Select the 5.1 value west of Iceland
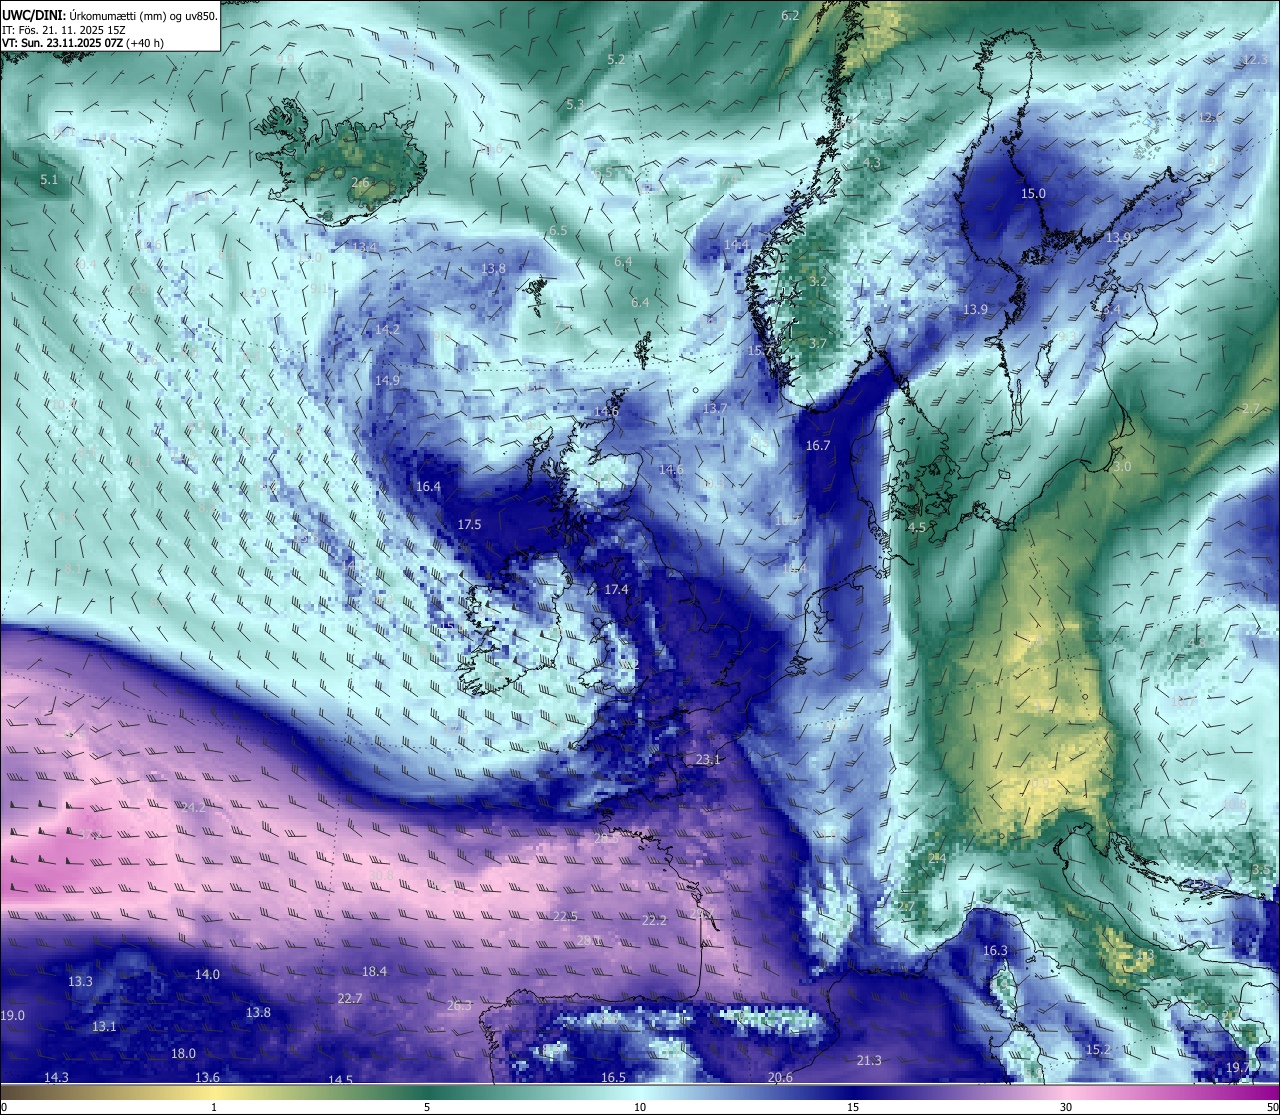The width and height of the screenshot is (1280, 1115). click(x=49, y=180)
